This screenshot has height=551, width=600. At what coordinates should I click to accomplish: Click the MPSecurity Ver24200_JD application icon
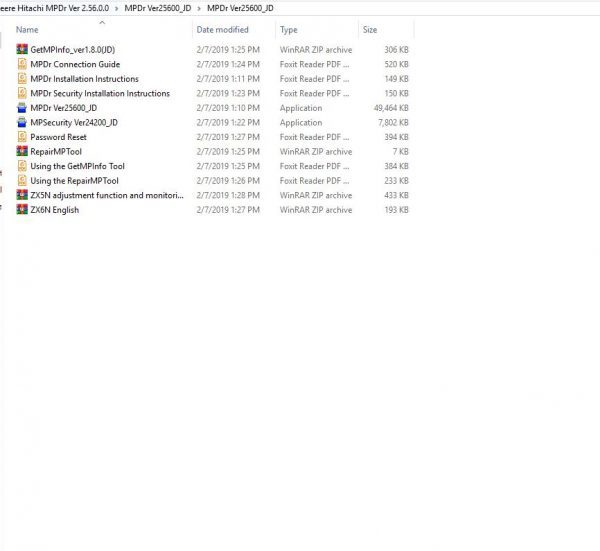[x=22, y=122]
